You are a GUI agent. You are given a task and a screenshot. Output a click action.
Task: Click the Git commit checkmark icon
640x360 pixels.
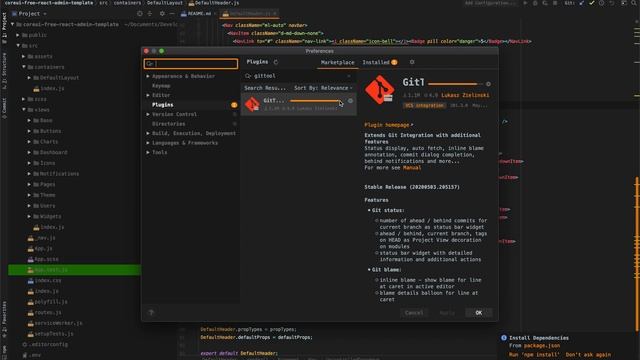coord(591,3)
